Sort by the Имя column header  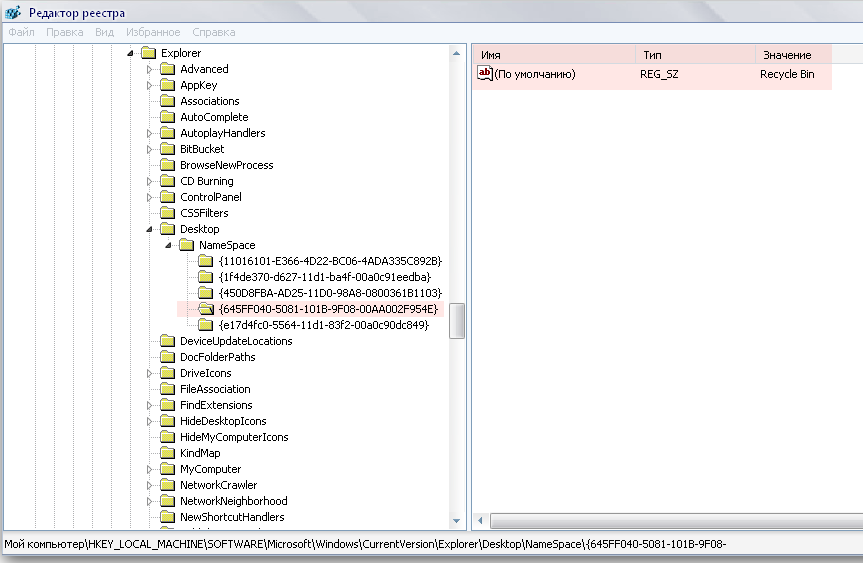[555, 55]
